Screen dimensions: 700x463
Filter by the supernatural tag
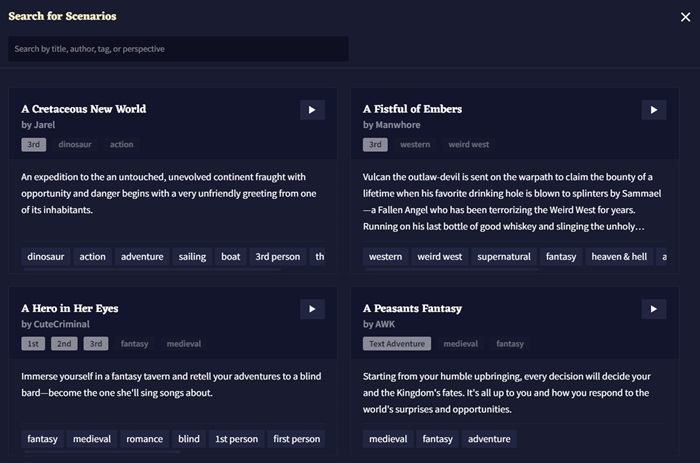(x=504, y=257)
